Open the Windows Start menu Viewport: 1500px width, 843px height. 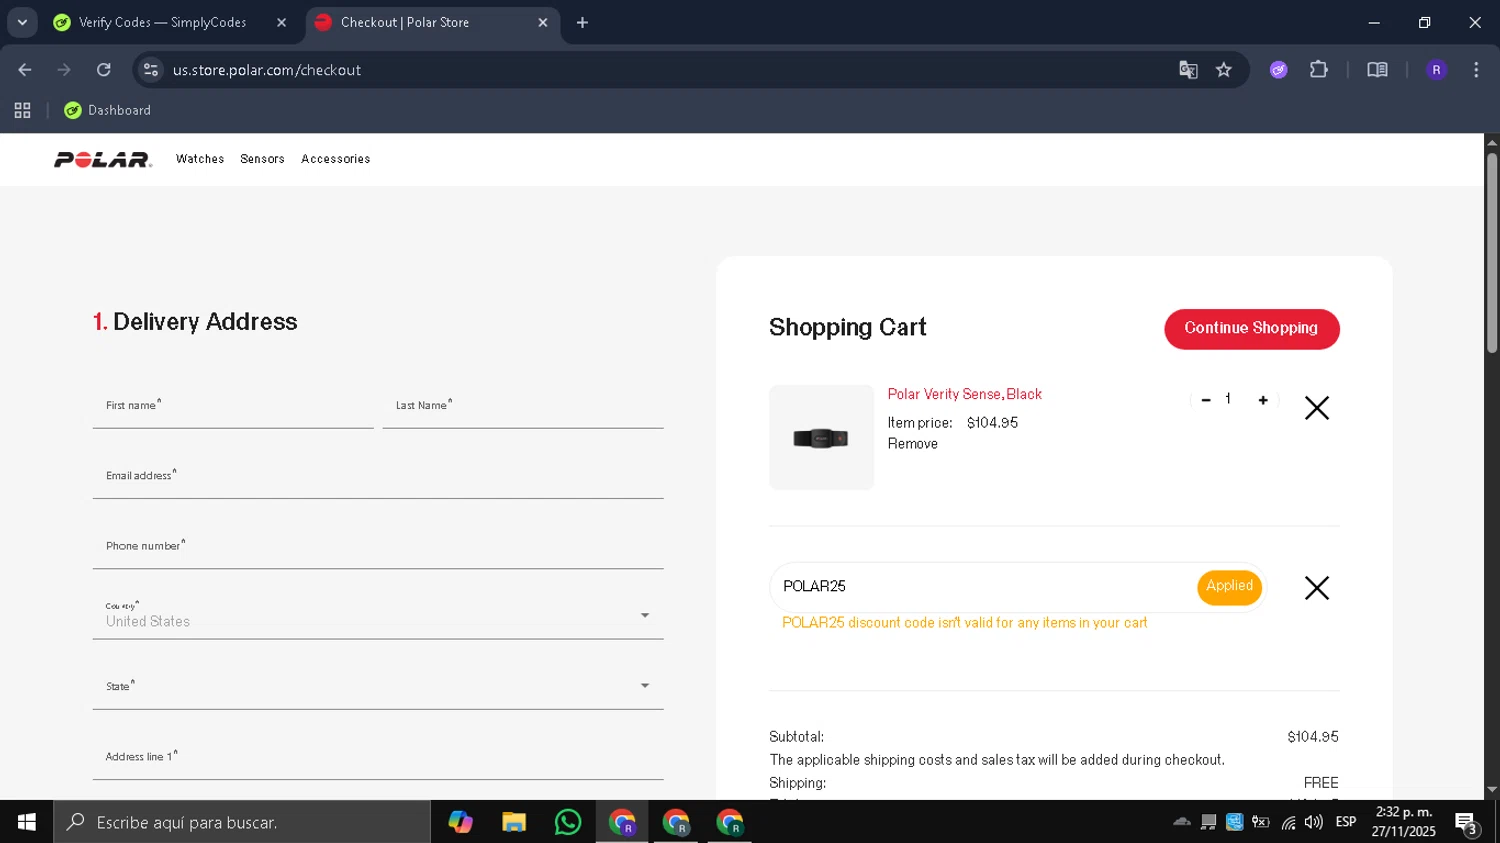pos(26,822)
